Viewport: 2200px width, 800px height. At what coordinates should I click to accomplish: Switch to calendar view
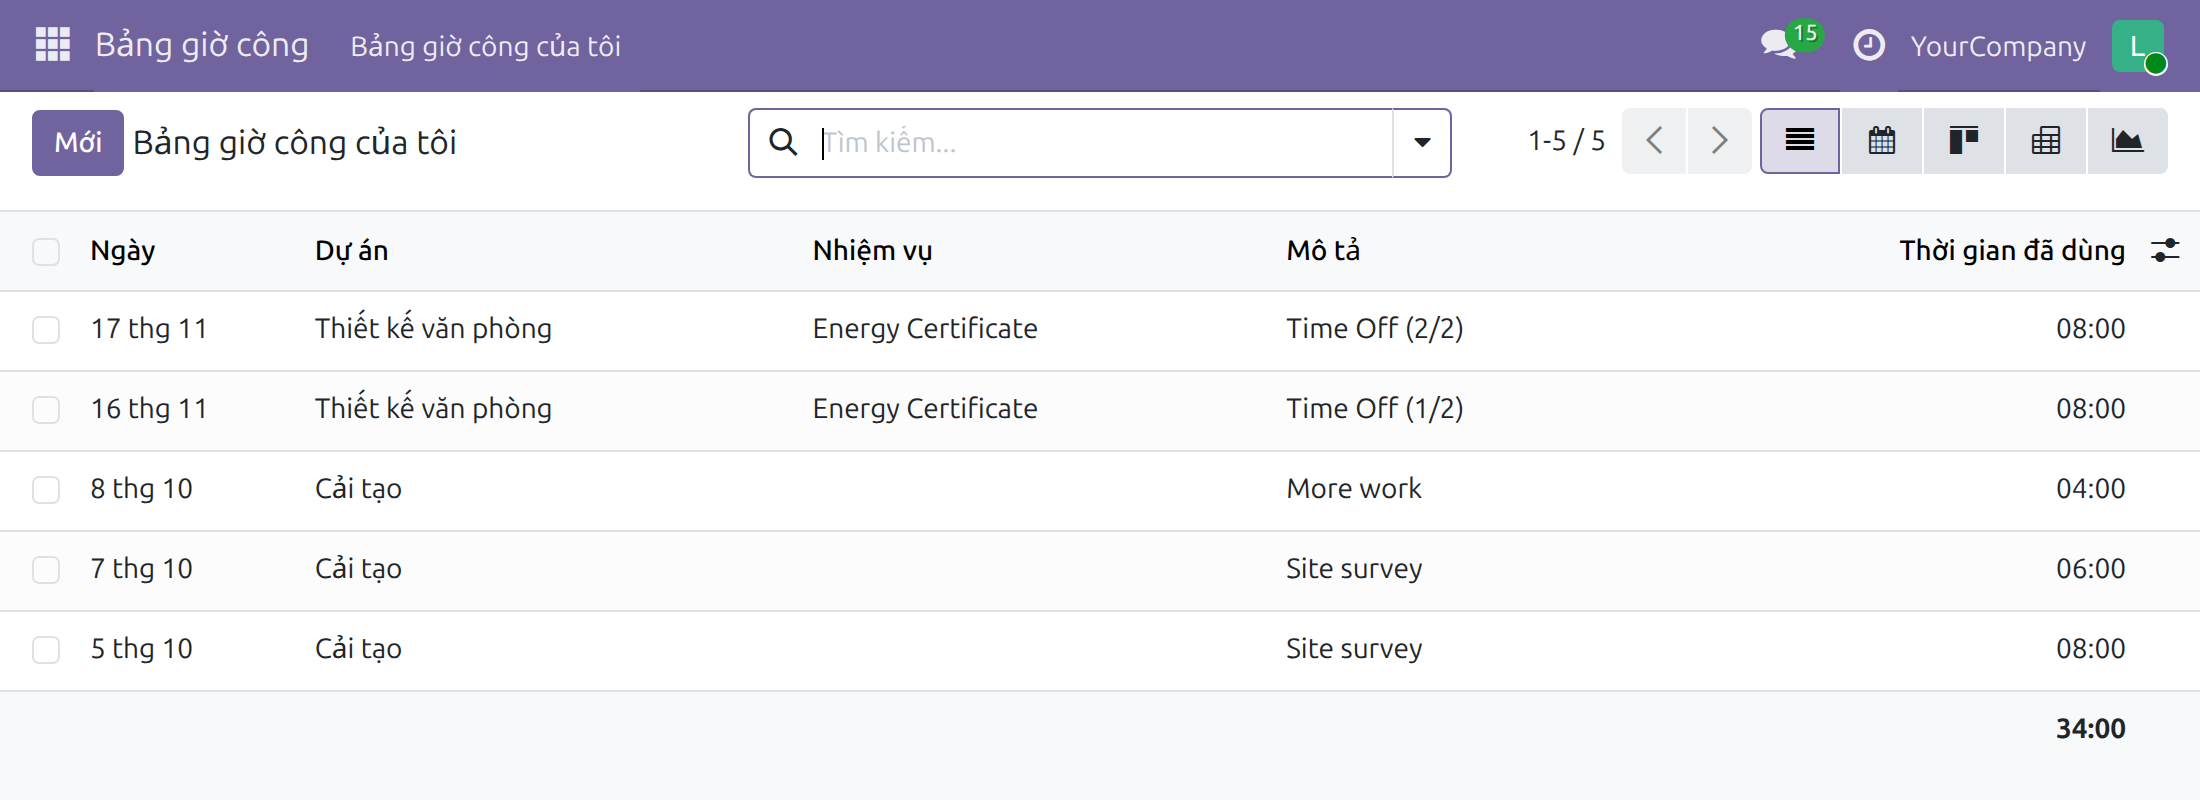click(x=1882, y=141)
